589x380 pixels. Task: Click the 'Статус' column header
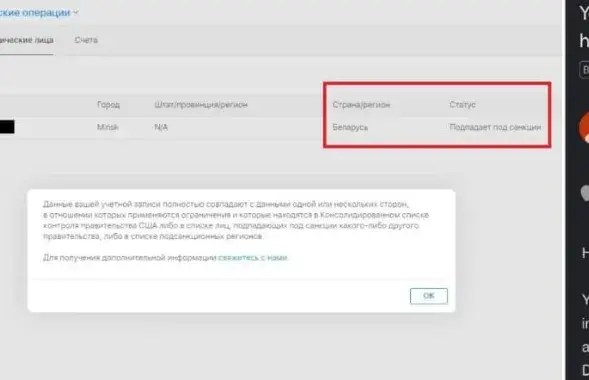(462, 105)
